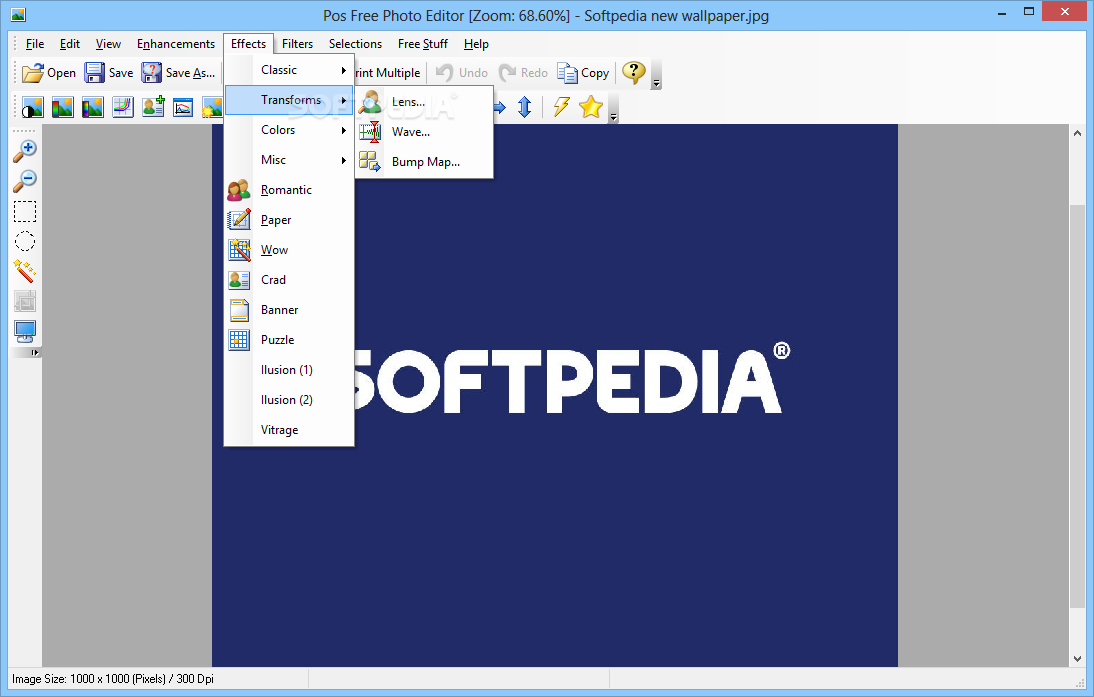The height and width of the screenshot is (697, 1094).
Task: Click the Wave effect icon
Action: (369, 132)
